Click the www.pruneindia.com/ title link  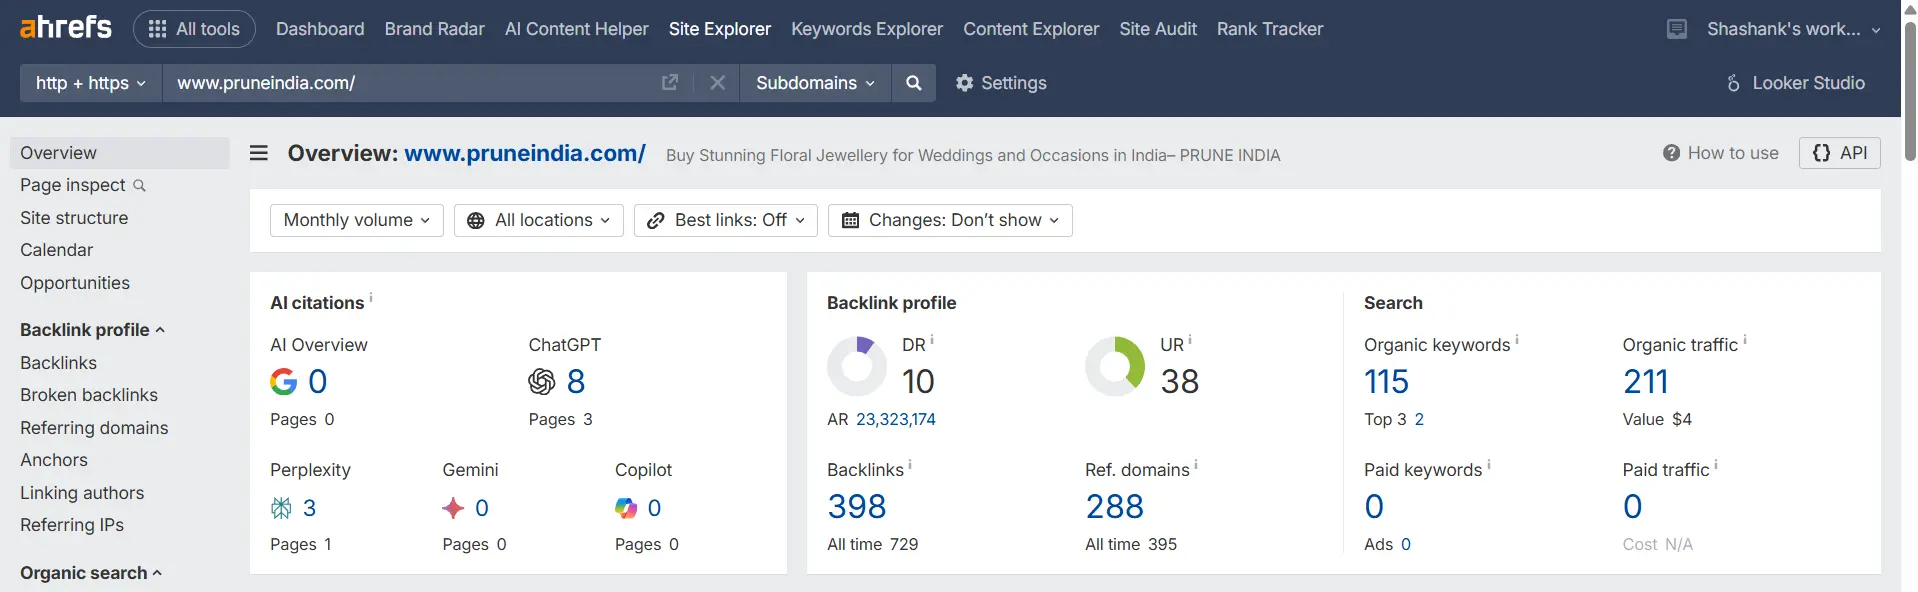coord(525,153)
